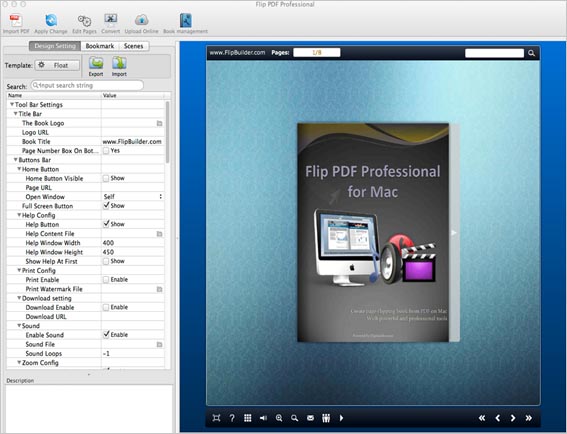Screen dimensions: 567x434
Task: Open the Edit Pages tool
Action: click(x=84, y=21)
